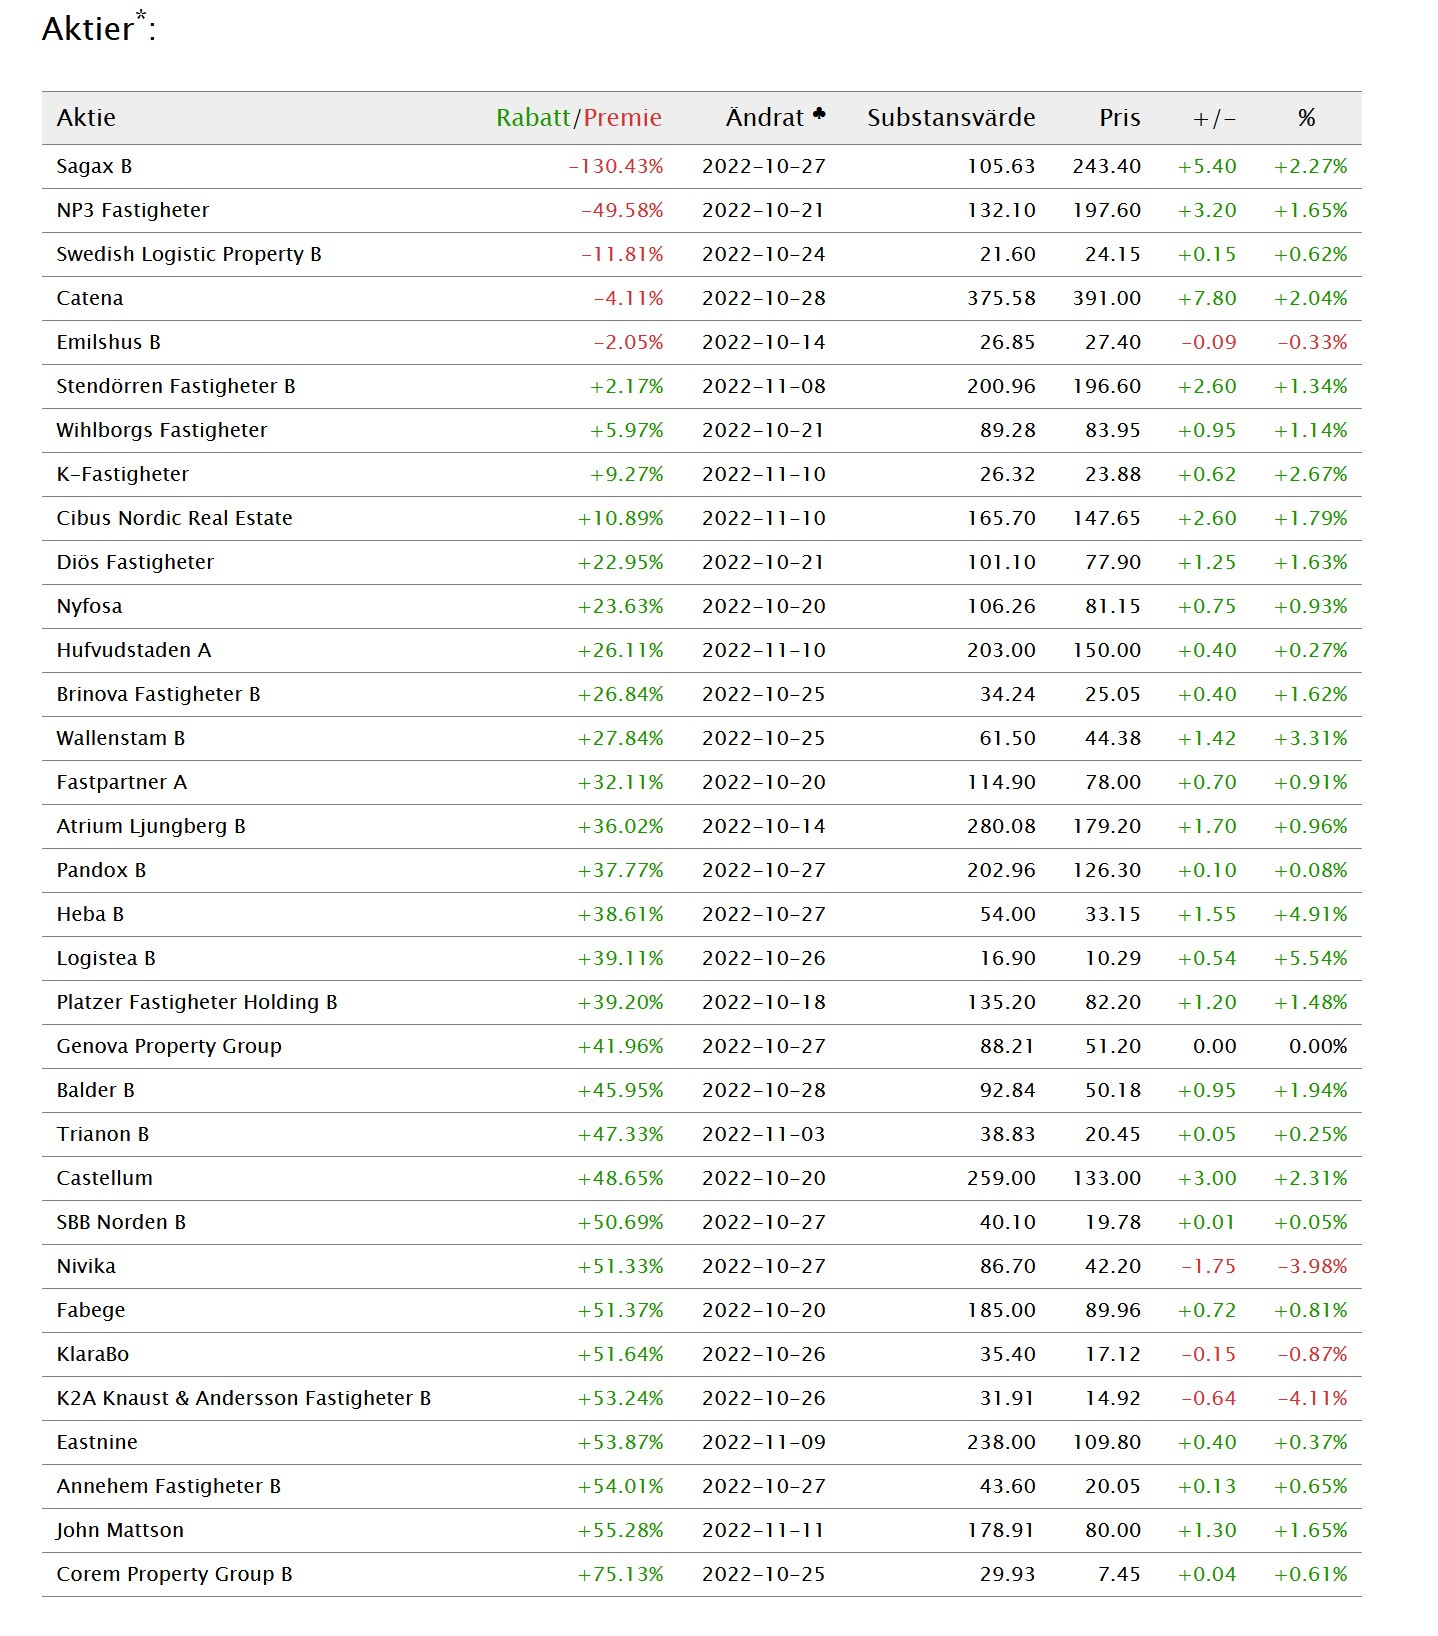
Task: Select Annehem Fastigheter B
Action: tap(169, 1486)
